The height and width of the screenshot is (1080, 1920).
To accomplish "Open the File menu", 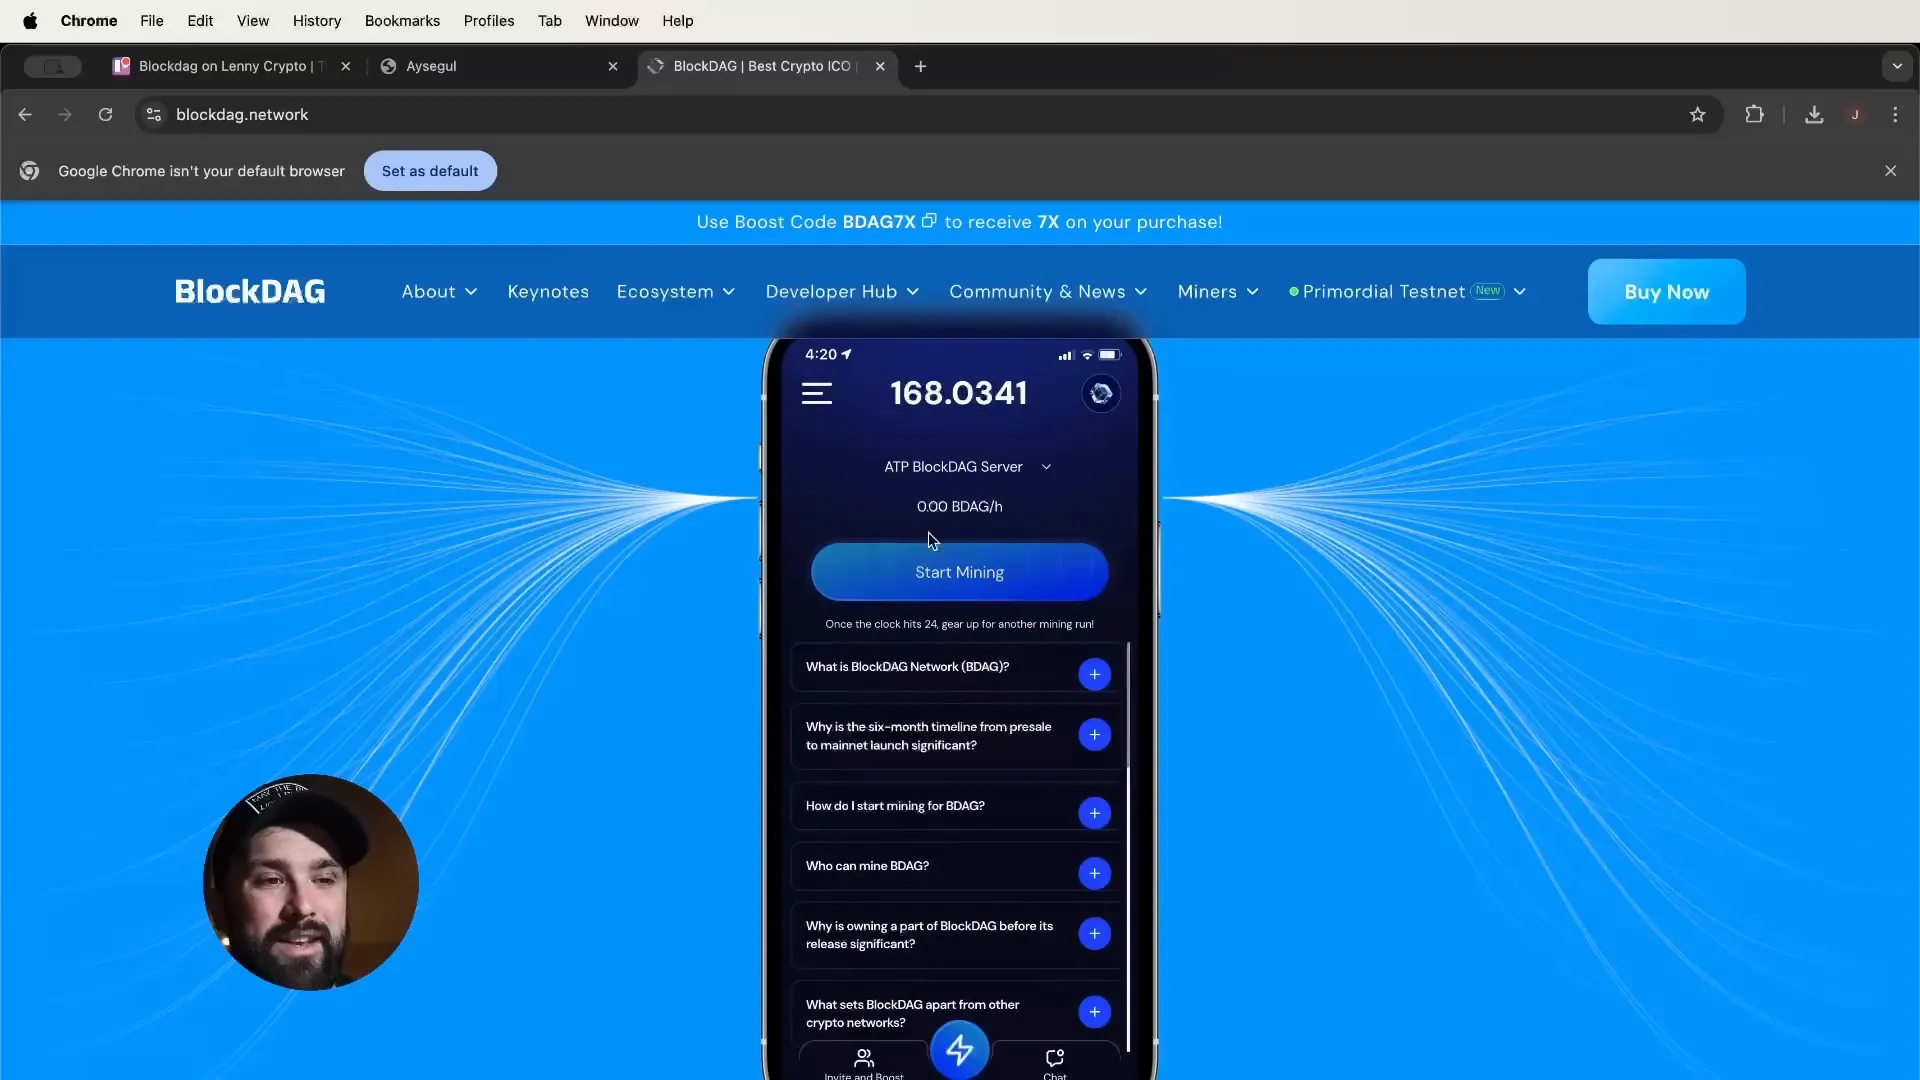I will coord(152,20).
